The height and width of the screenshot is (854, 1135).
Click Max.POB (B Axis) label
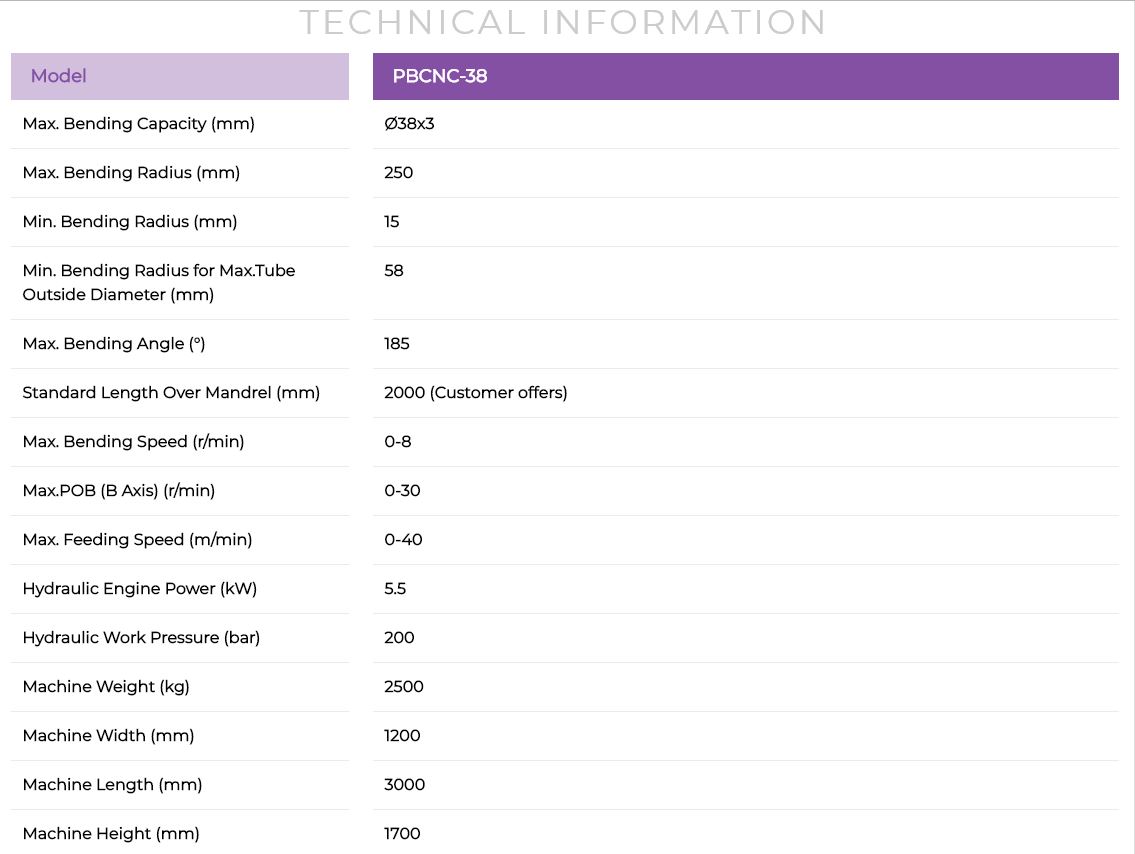(x=119, y=491)
